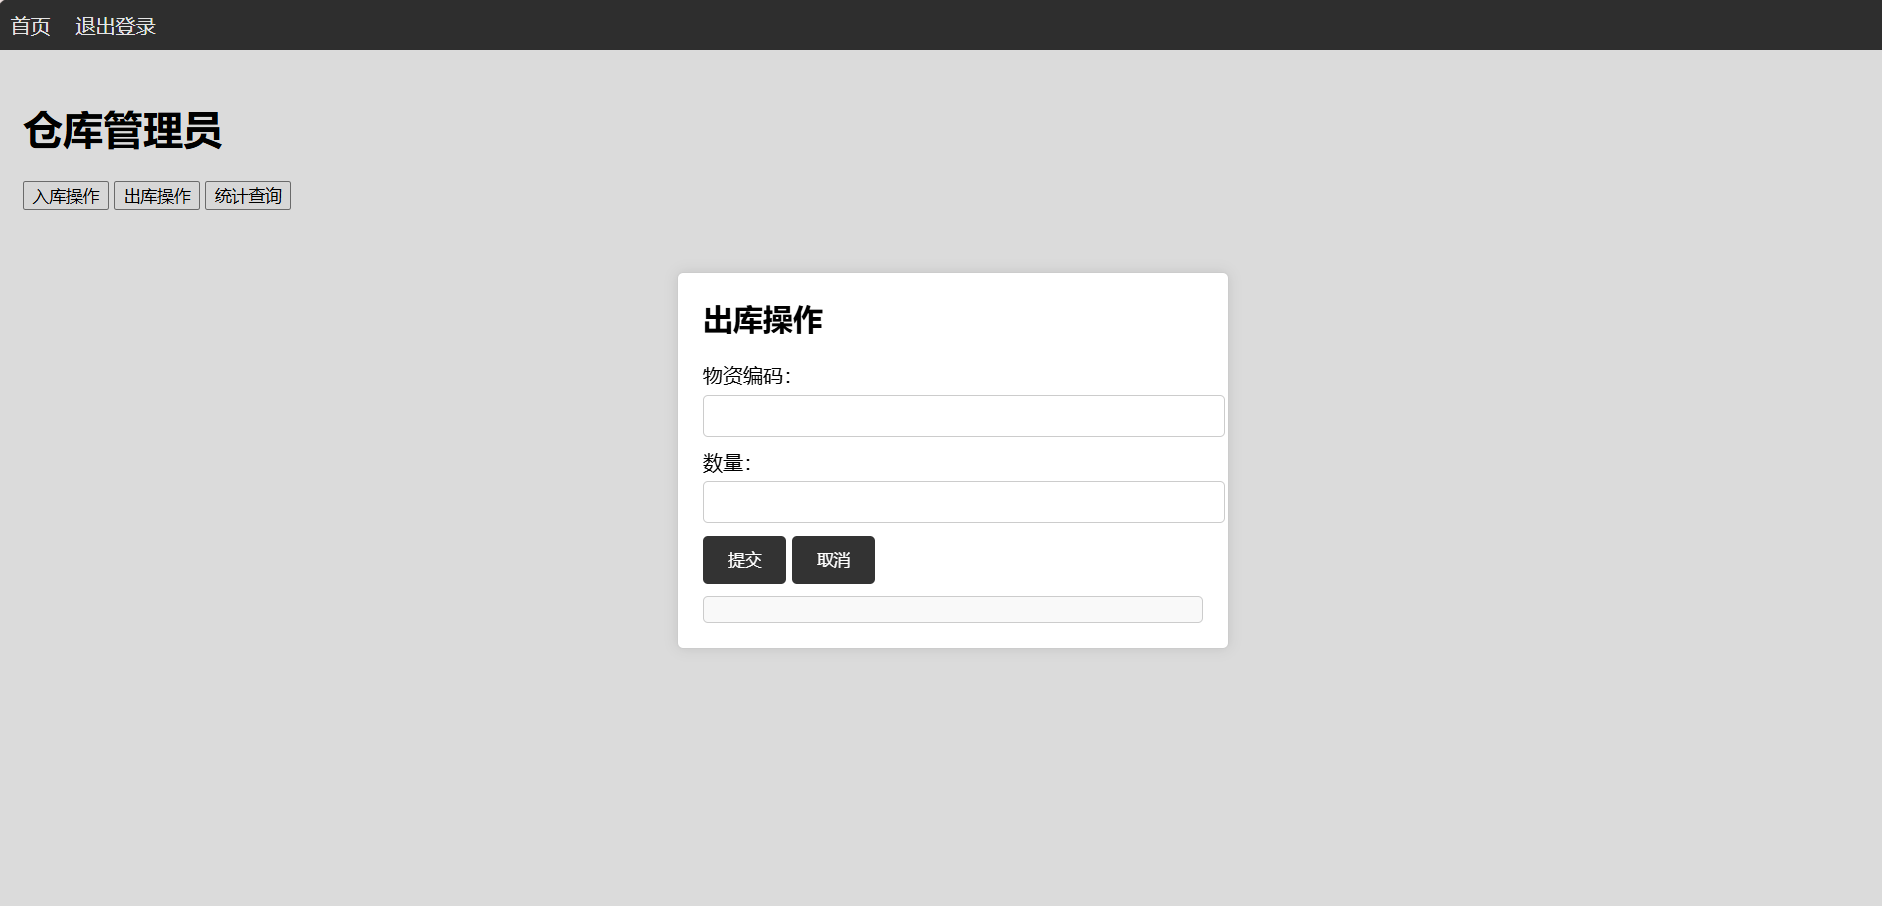1882x906 pixels.
Task: Click the 出库操作 dialog heading
Action: pyautogui.click(x=763, y=320)
